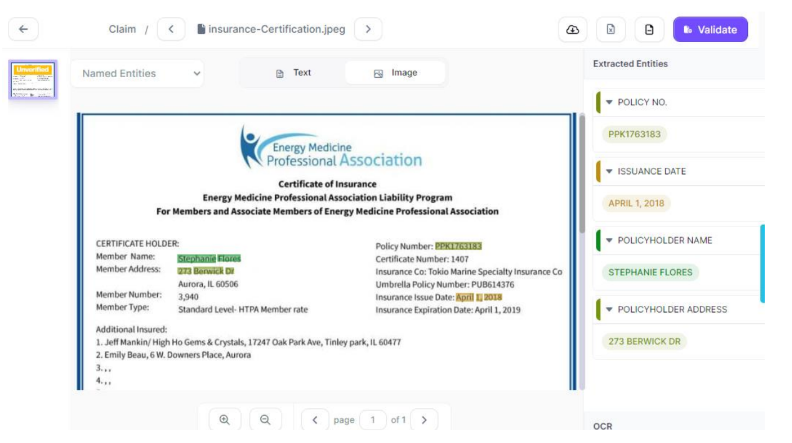This screenshot has height=443, width=792.
Task: Collapse the POLICYHOLDER ADDRESS entity section
Action: tap(609, 309)
